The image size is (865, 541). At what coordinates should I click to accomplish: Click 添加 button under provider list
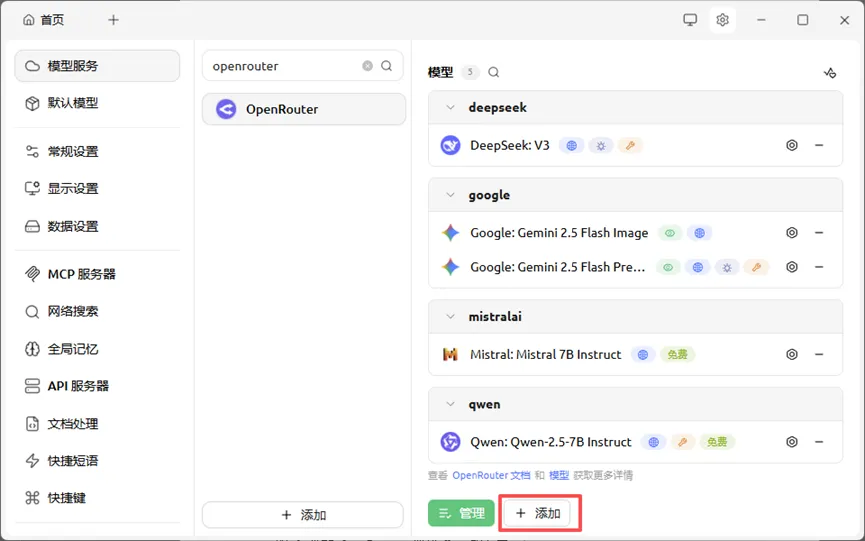pos(303,515)
